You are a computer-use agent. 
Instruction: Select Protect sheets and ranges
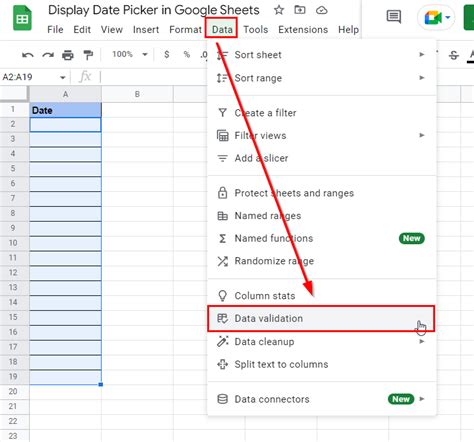tap(322, 193)
